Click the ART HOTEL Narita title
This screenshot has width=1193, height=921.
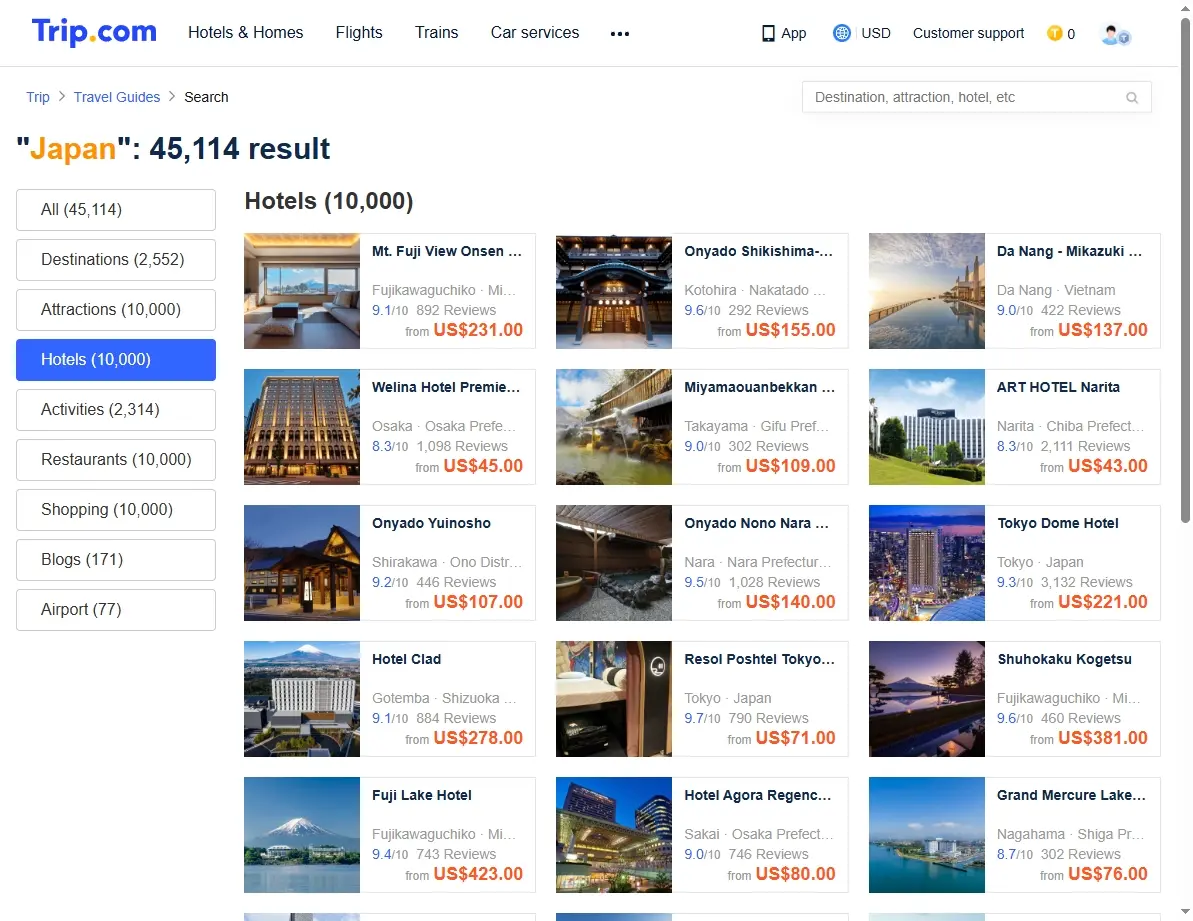pos(1058,387)
